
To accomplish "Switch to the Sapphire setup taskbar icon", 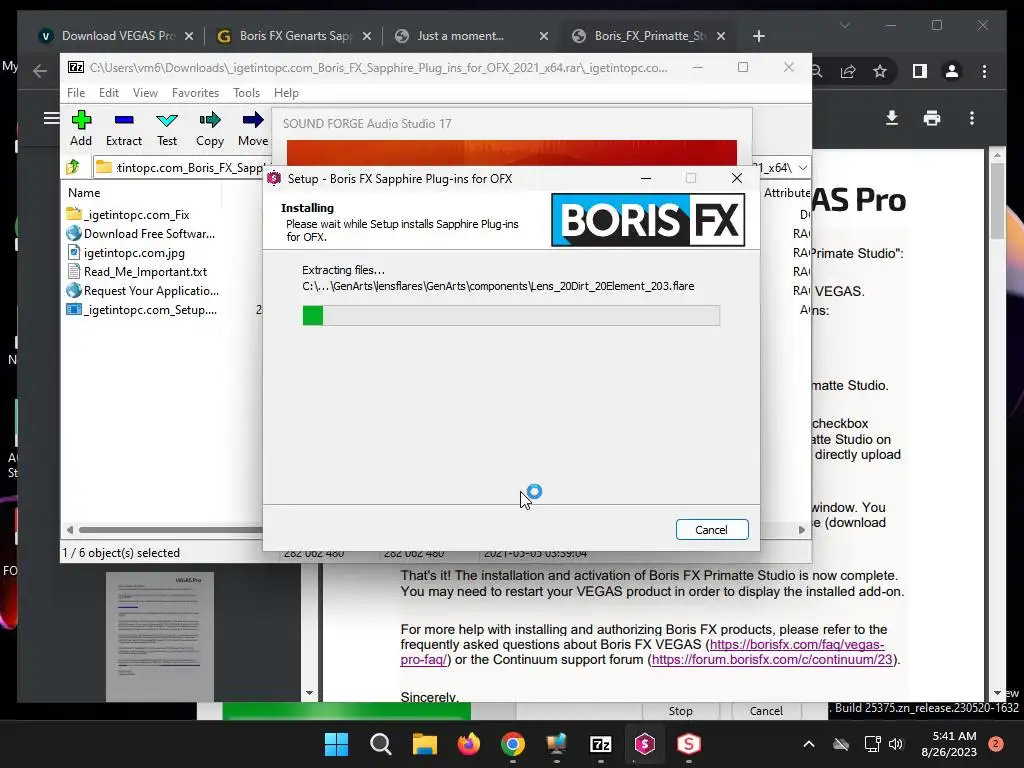I will [645, 744].
